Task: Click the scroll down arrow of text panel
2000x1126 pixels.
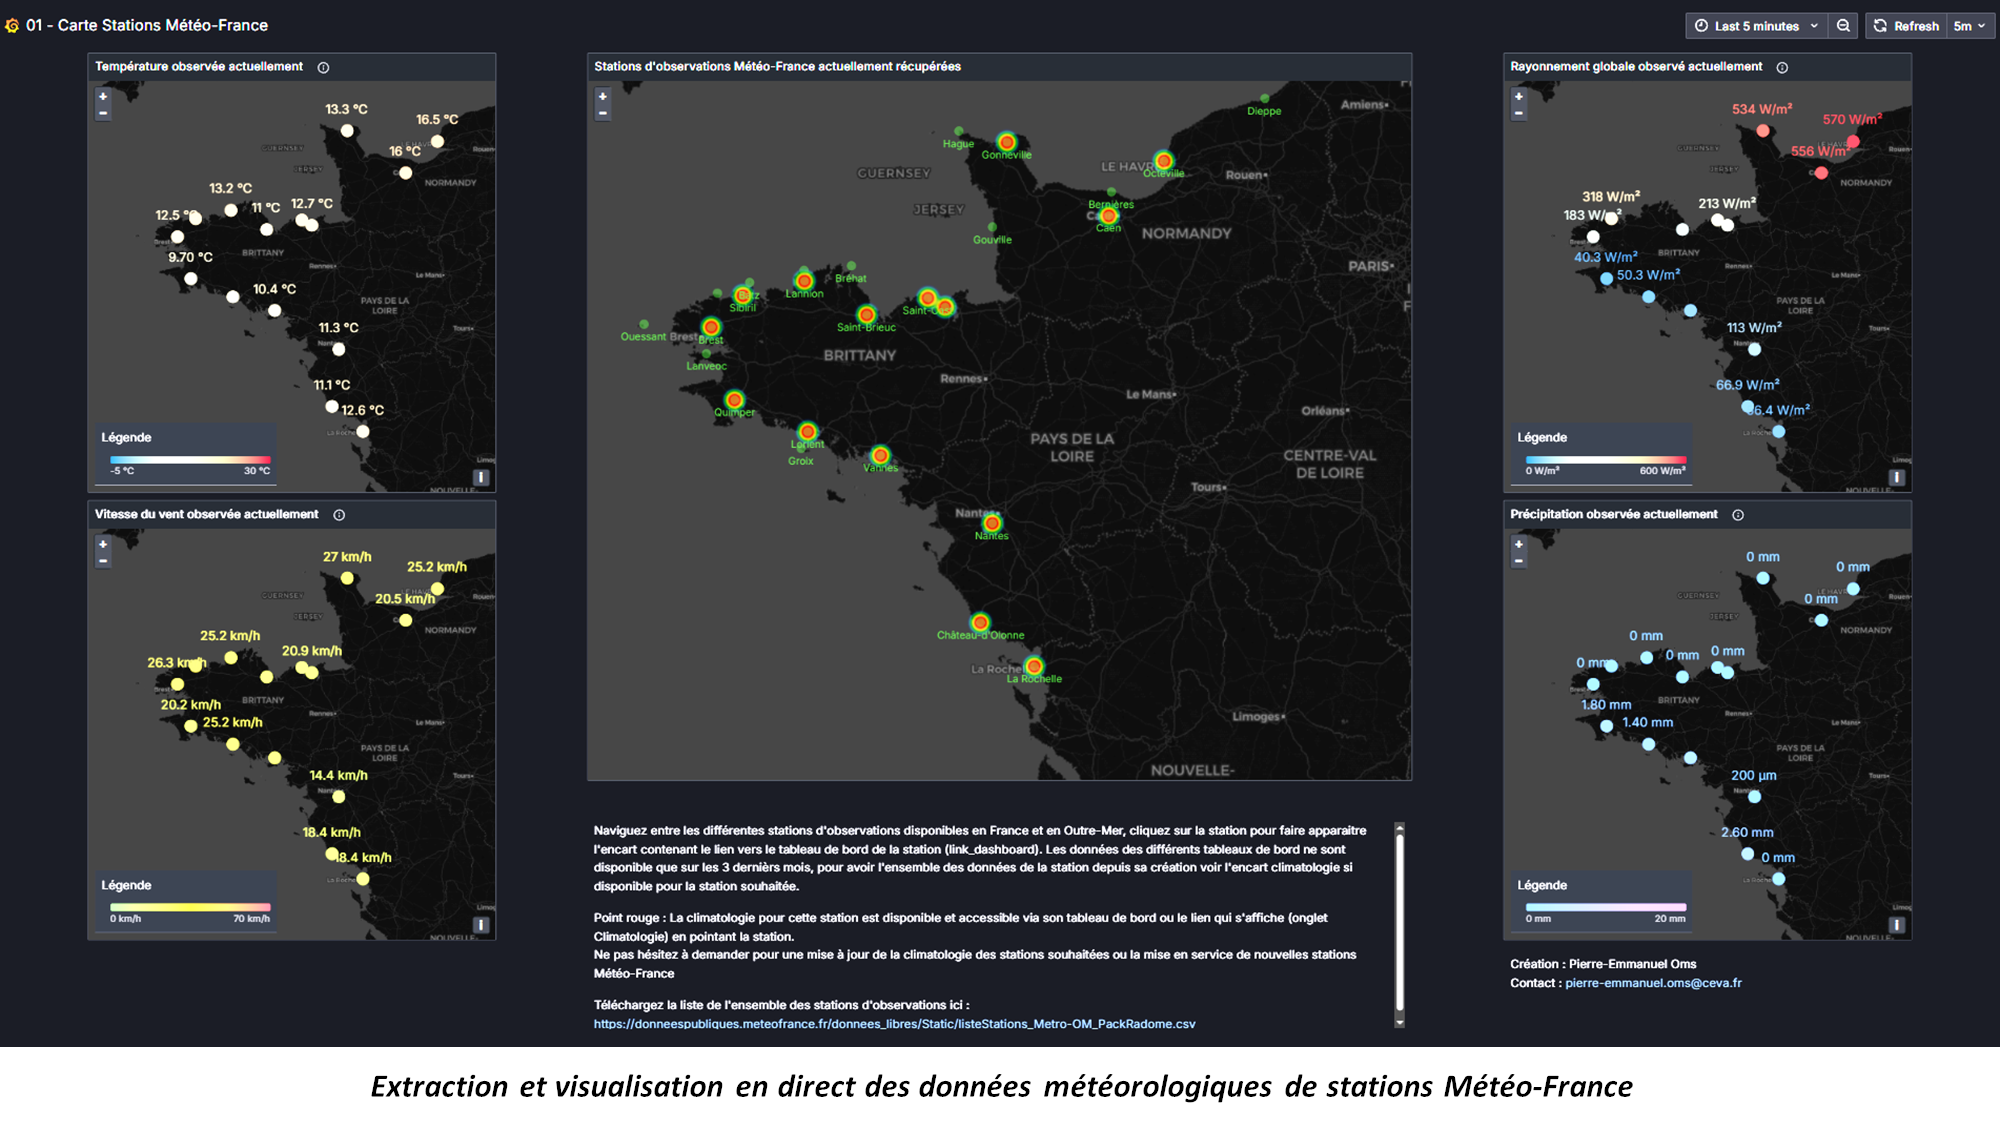Action: pos(1400,1023)
